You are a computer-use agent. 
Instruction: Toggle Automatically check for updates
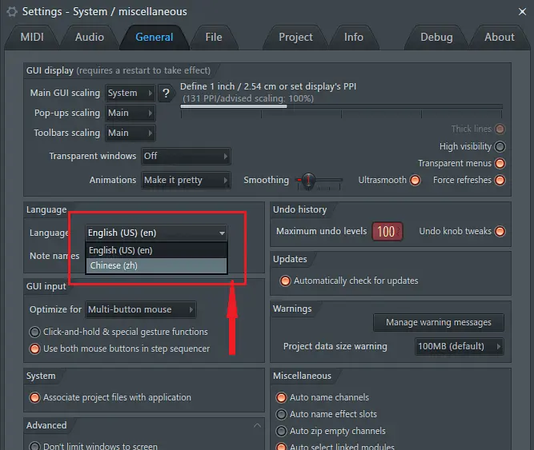[x=285, y=281]
